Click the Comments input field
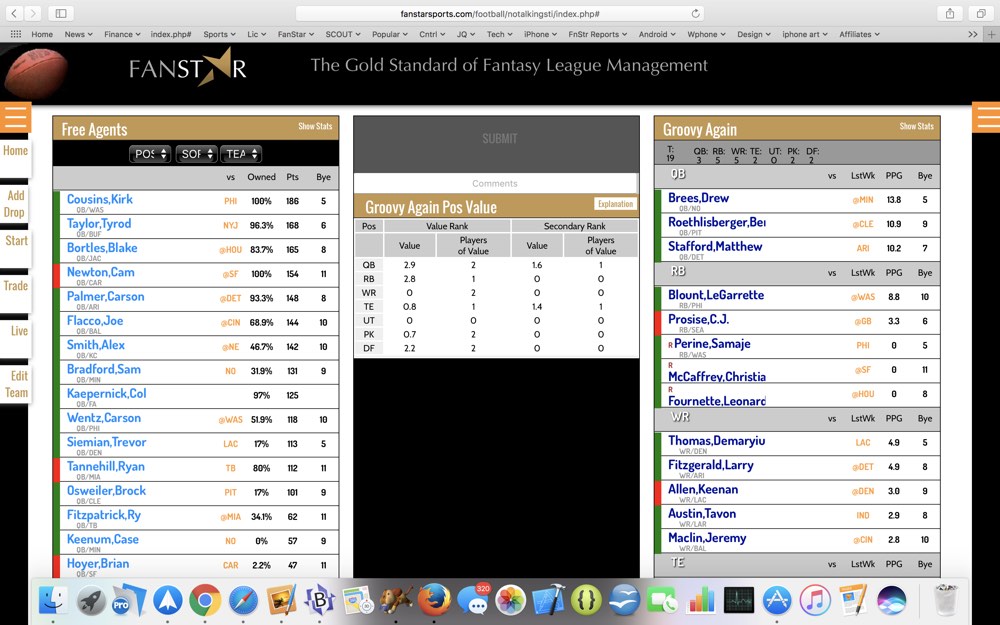The width and height of the screenshot is (1000, 625). tap(495, 183)
